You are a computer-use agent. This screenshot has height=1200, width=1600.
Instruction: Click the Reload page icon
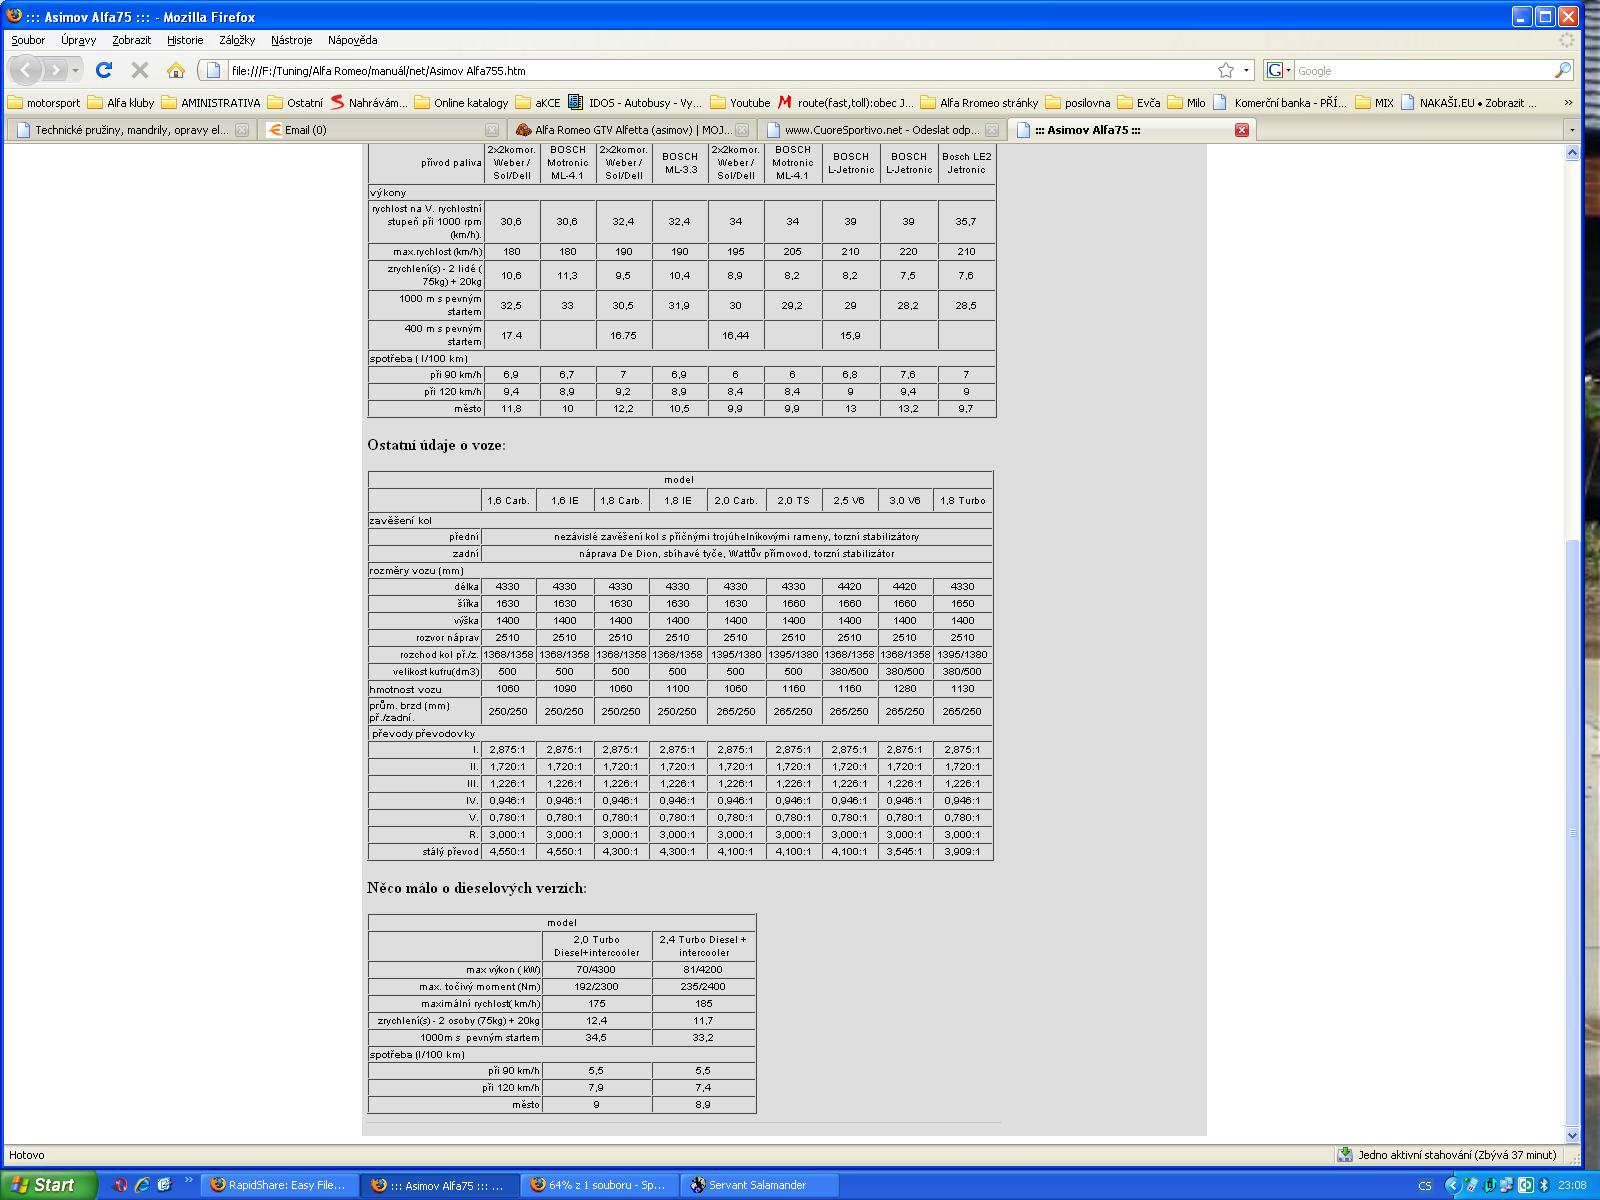[x=103, y=70]
